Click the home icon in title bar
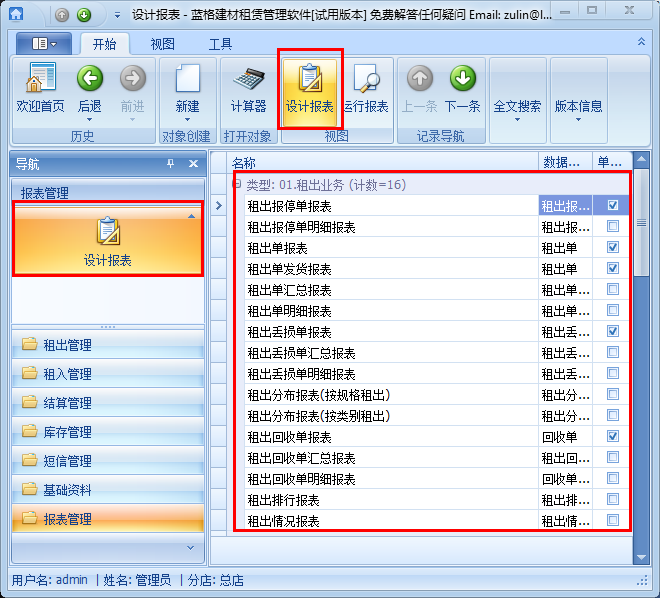This screenshot has height=598, width=660. pyautogui.click(x=16, y=14)
